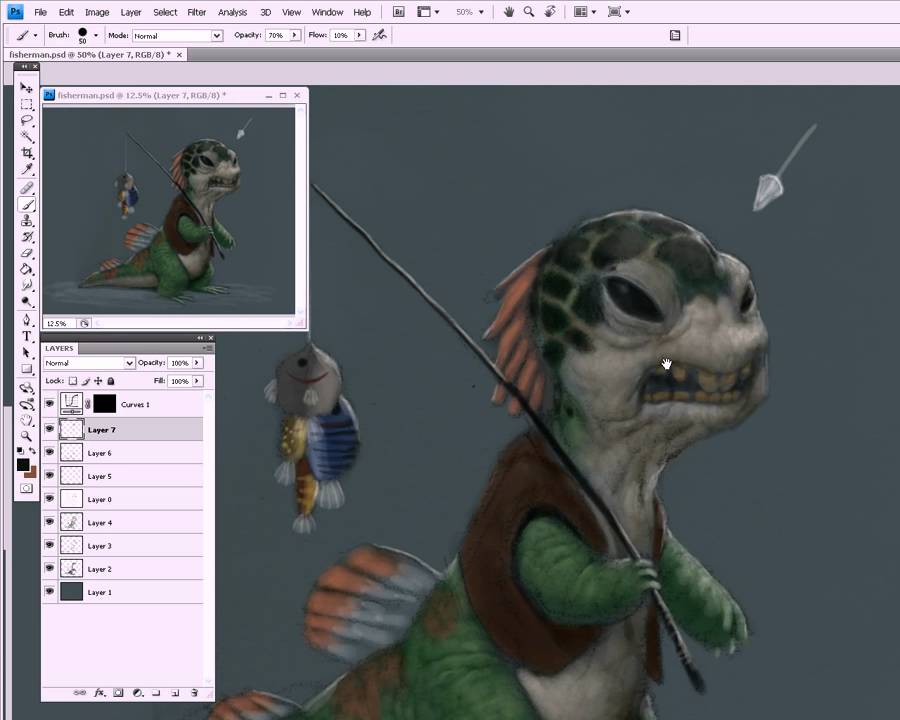This screenshot has width=900, height=720.
Task: Open the Window menu
Action: [x=327, y=12]
